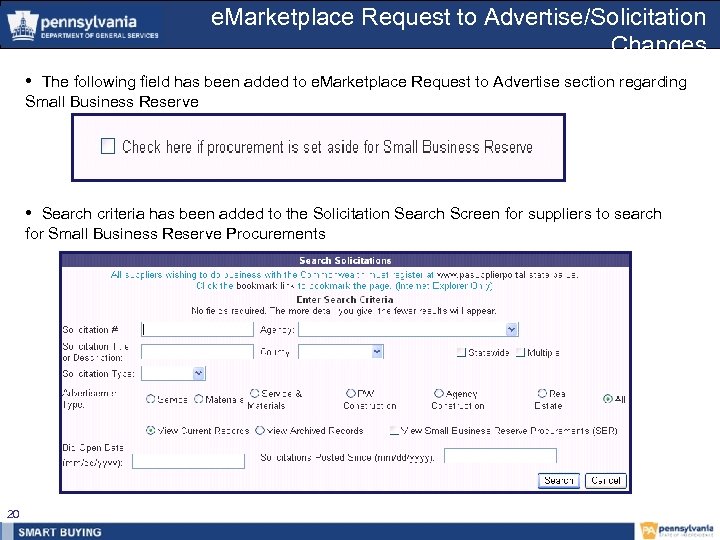The image size is (720, 540).
Task: Check the Small Business Reserve set-aside checkbox
Action: tap(108, 146)
